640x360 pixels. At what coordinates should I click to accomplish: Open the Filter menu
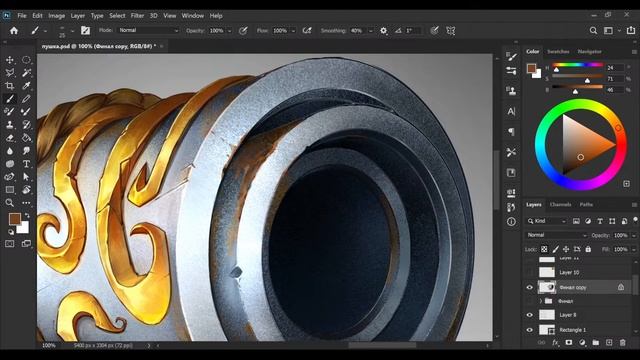pyautogui.click(x=137, y=16)
